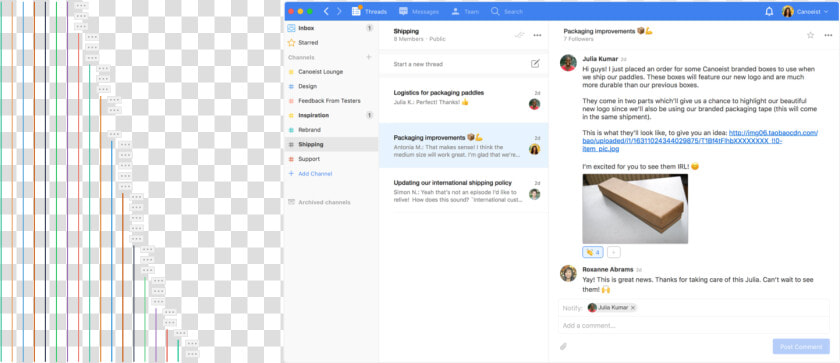Open Updating our international shipping policy thread
Viewport: 840px width, 363px height.
(x=463, y=190)
